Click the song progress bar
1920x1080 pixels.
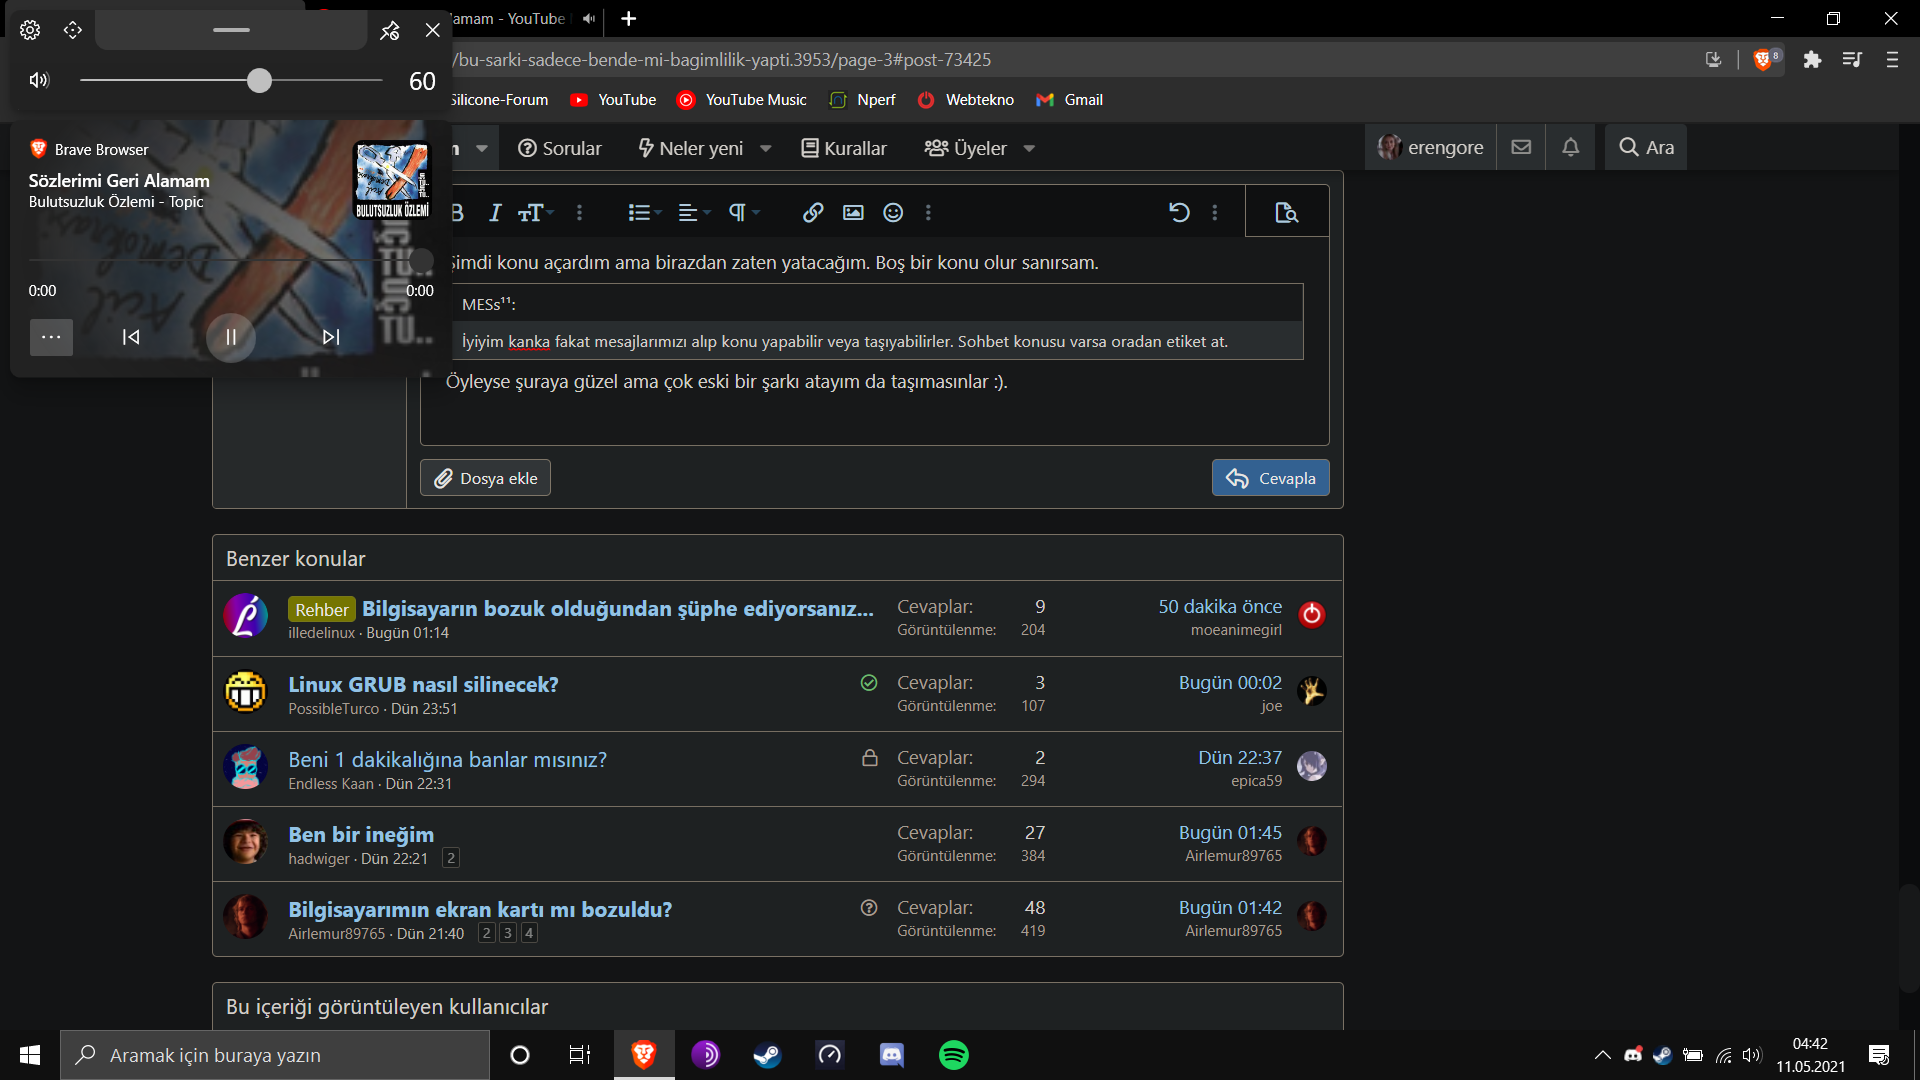pyautogui.click(x=231, y=260)
